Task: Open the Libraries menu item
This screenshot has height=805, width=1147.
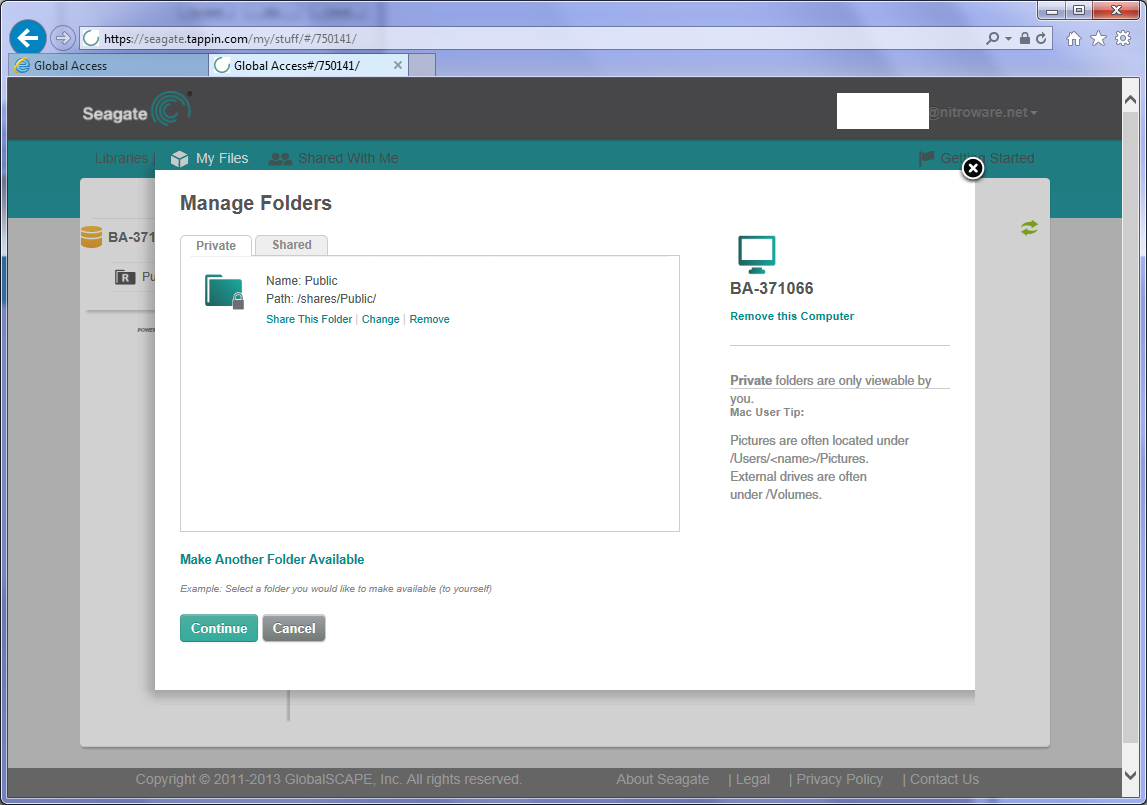Action: click(121, 158)
